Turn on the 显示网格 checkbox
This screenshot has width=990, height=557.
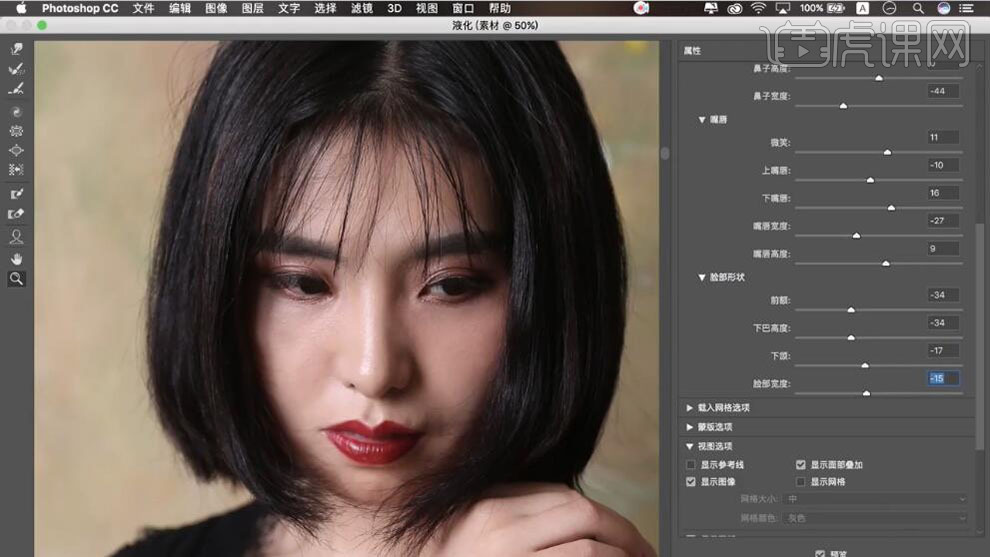click(800, 482)
